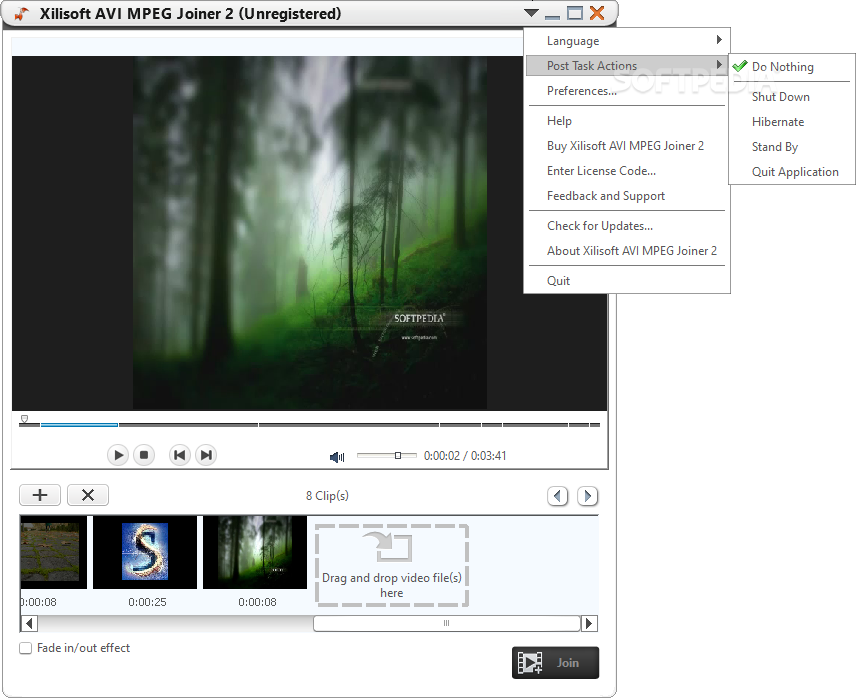Click the 0:00:02 / 0:03:41 time readout
Image resolution: width=856 pixels, height=698 pixels.
pyautogui.click(x=465, y=456)
